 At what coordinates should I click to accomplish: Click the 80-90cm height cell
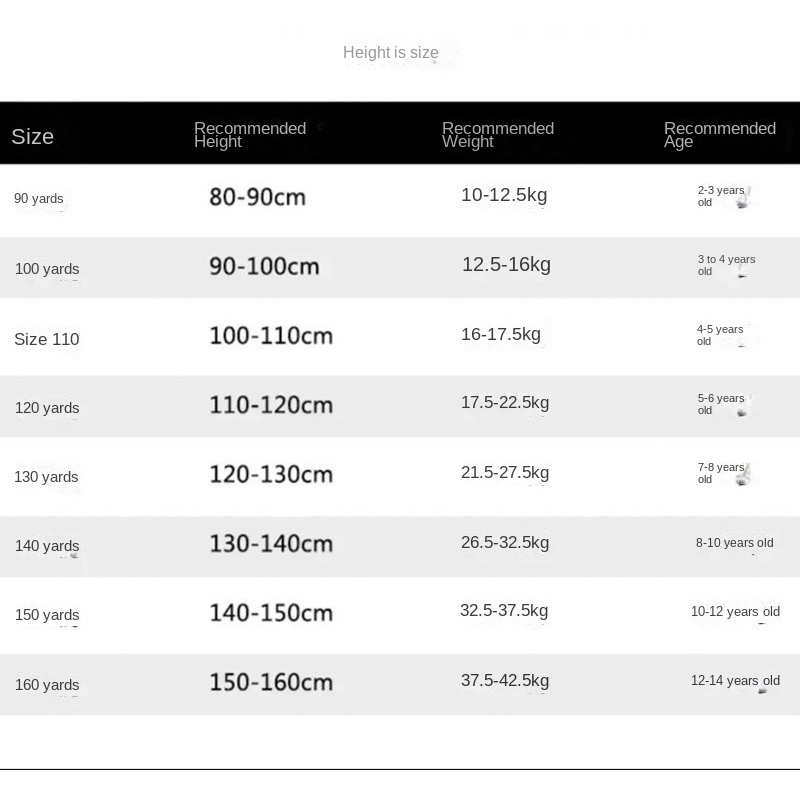(x=257, y=197)
